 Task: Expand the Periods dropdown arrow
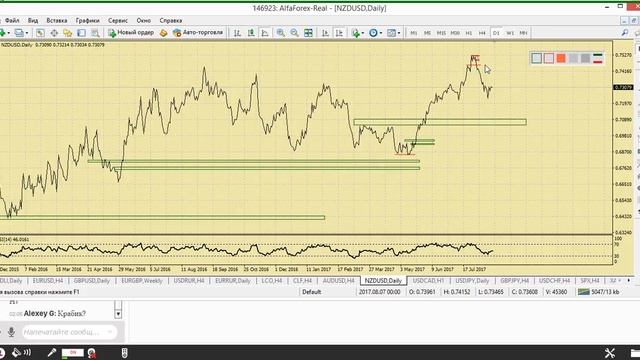coord(381,33)
